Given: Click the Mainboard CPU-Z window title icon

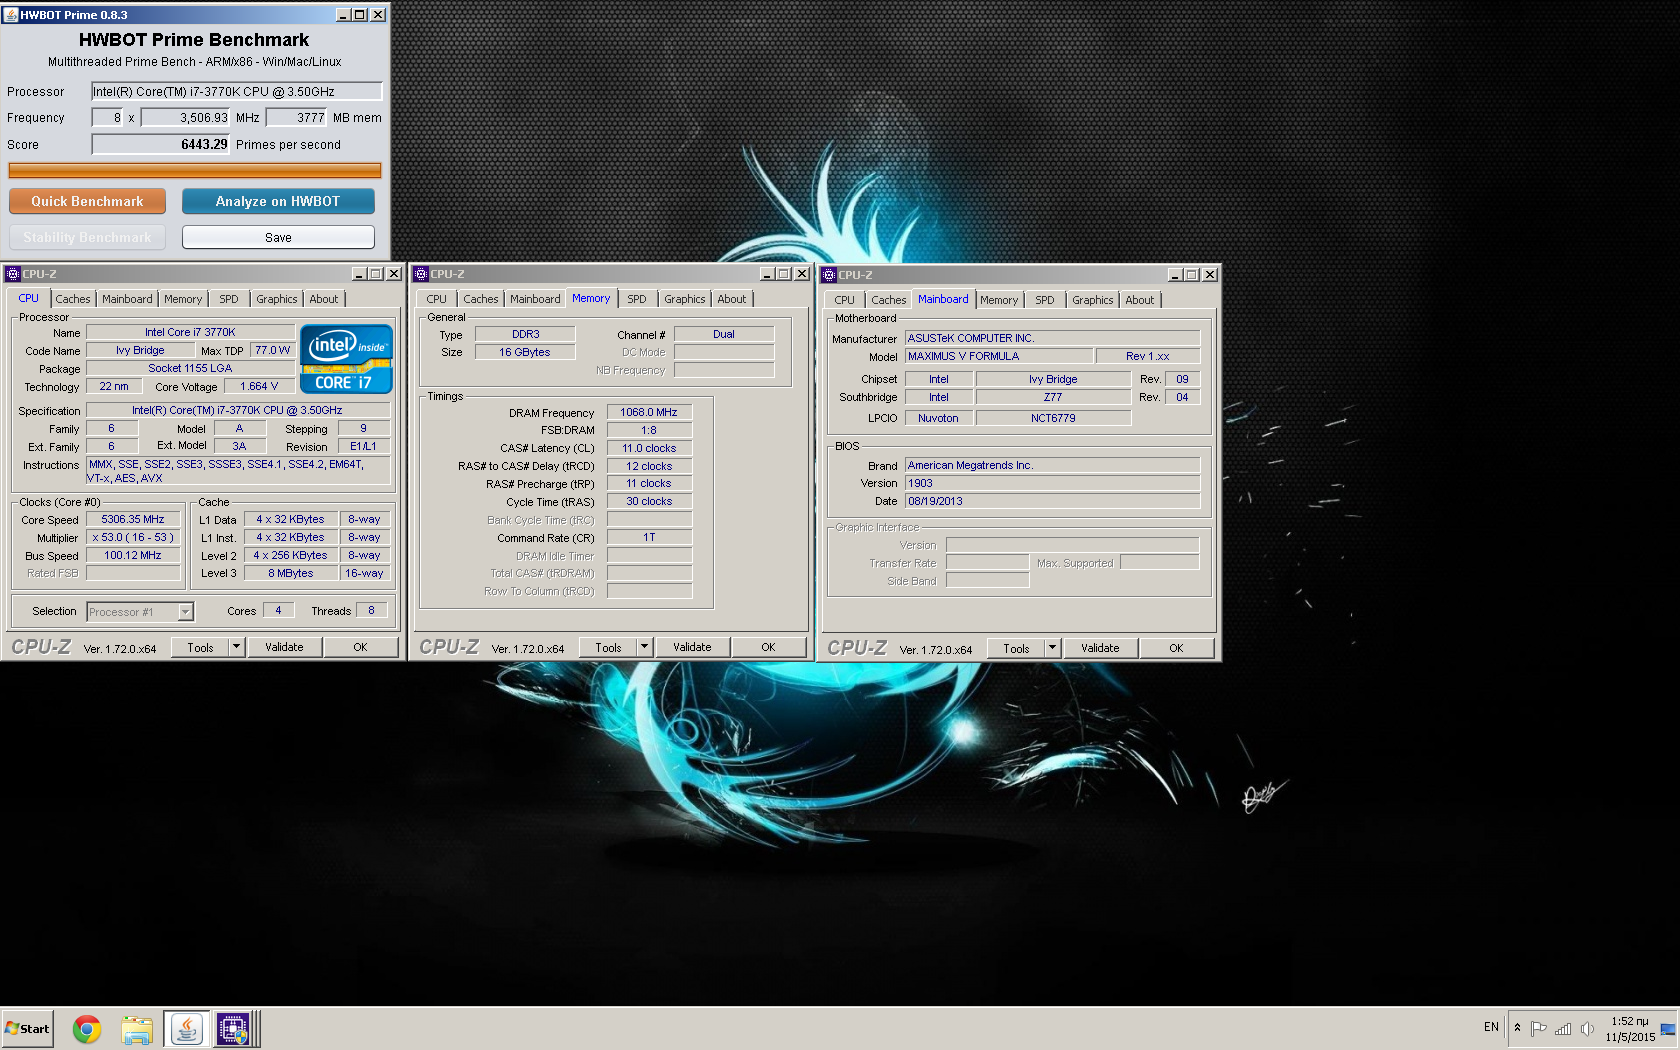Looking at the screenshot, I should pyautogui.click(x=829, y=275).
